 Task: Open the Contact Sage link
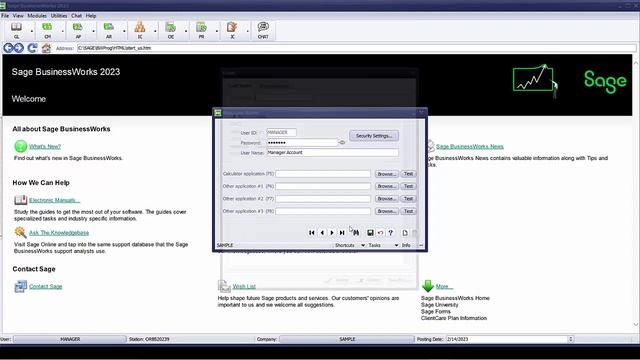pyautogui.click(x=46, y=287)
